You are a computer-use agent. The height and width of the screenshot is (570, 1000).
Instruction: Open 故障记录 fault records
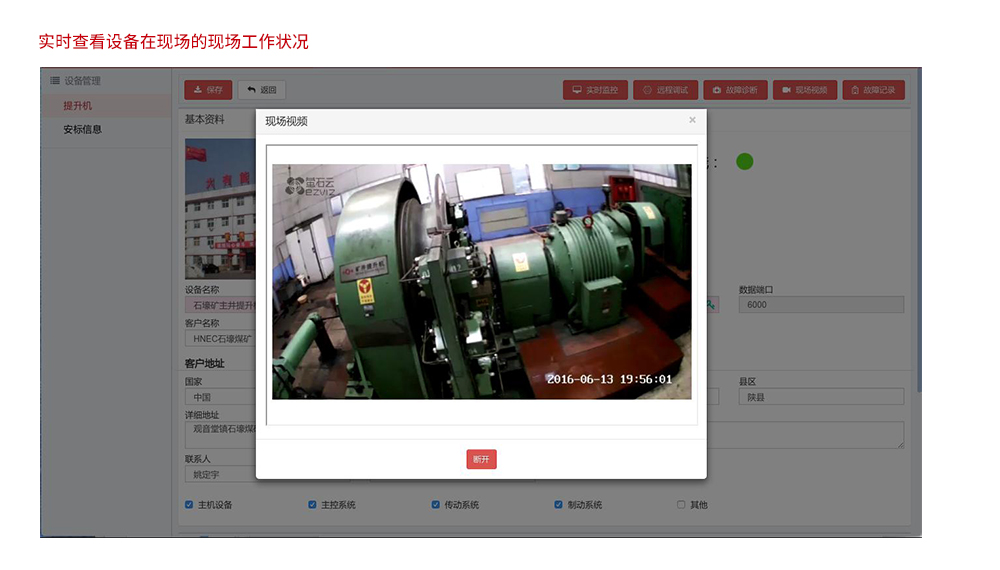(x=873, y=90)
